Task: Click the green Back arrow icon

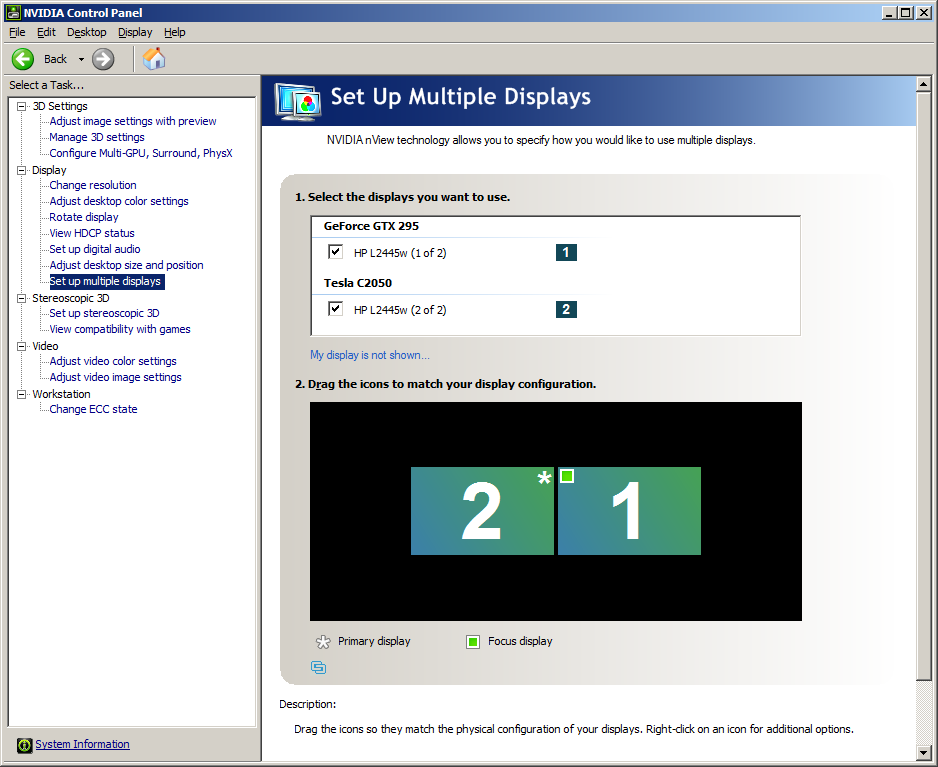Action: (x=23, y=59)
